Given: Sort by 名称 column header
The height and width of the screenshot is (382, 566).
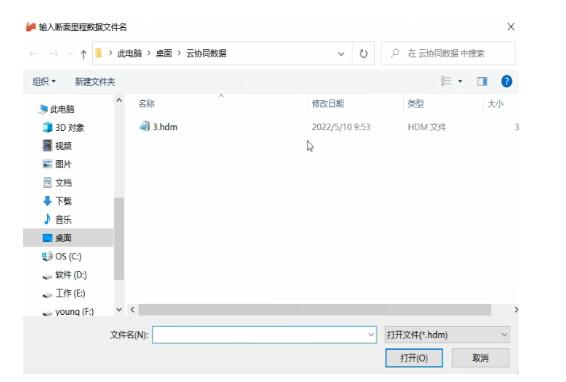Looking at the screenshot, I should tap(147, 104).
